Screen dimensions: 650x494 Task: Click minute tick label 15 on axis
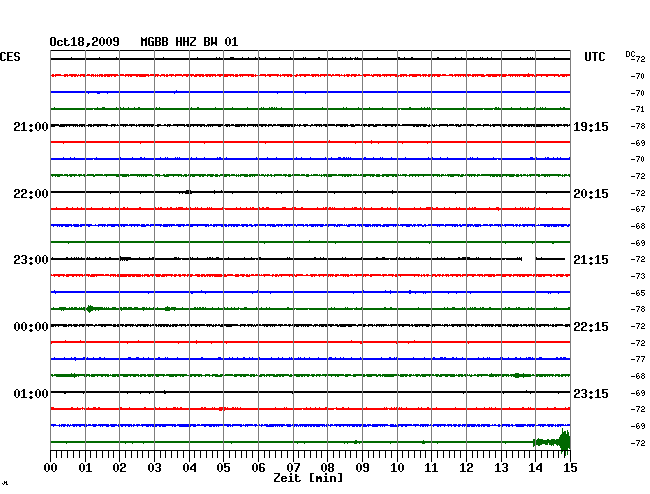coord(570,468)
